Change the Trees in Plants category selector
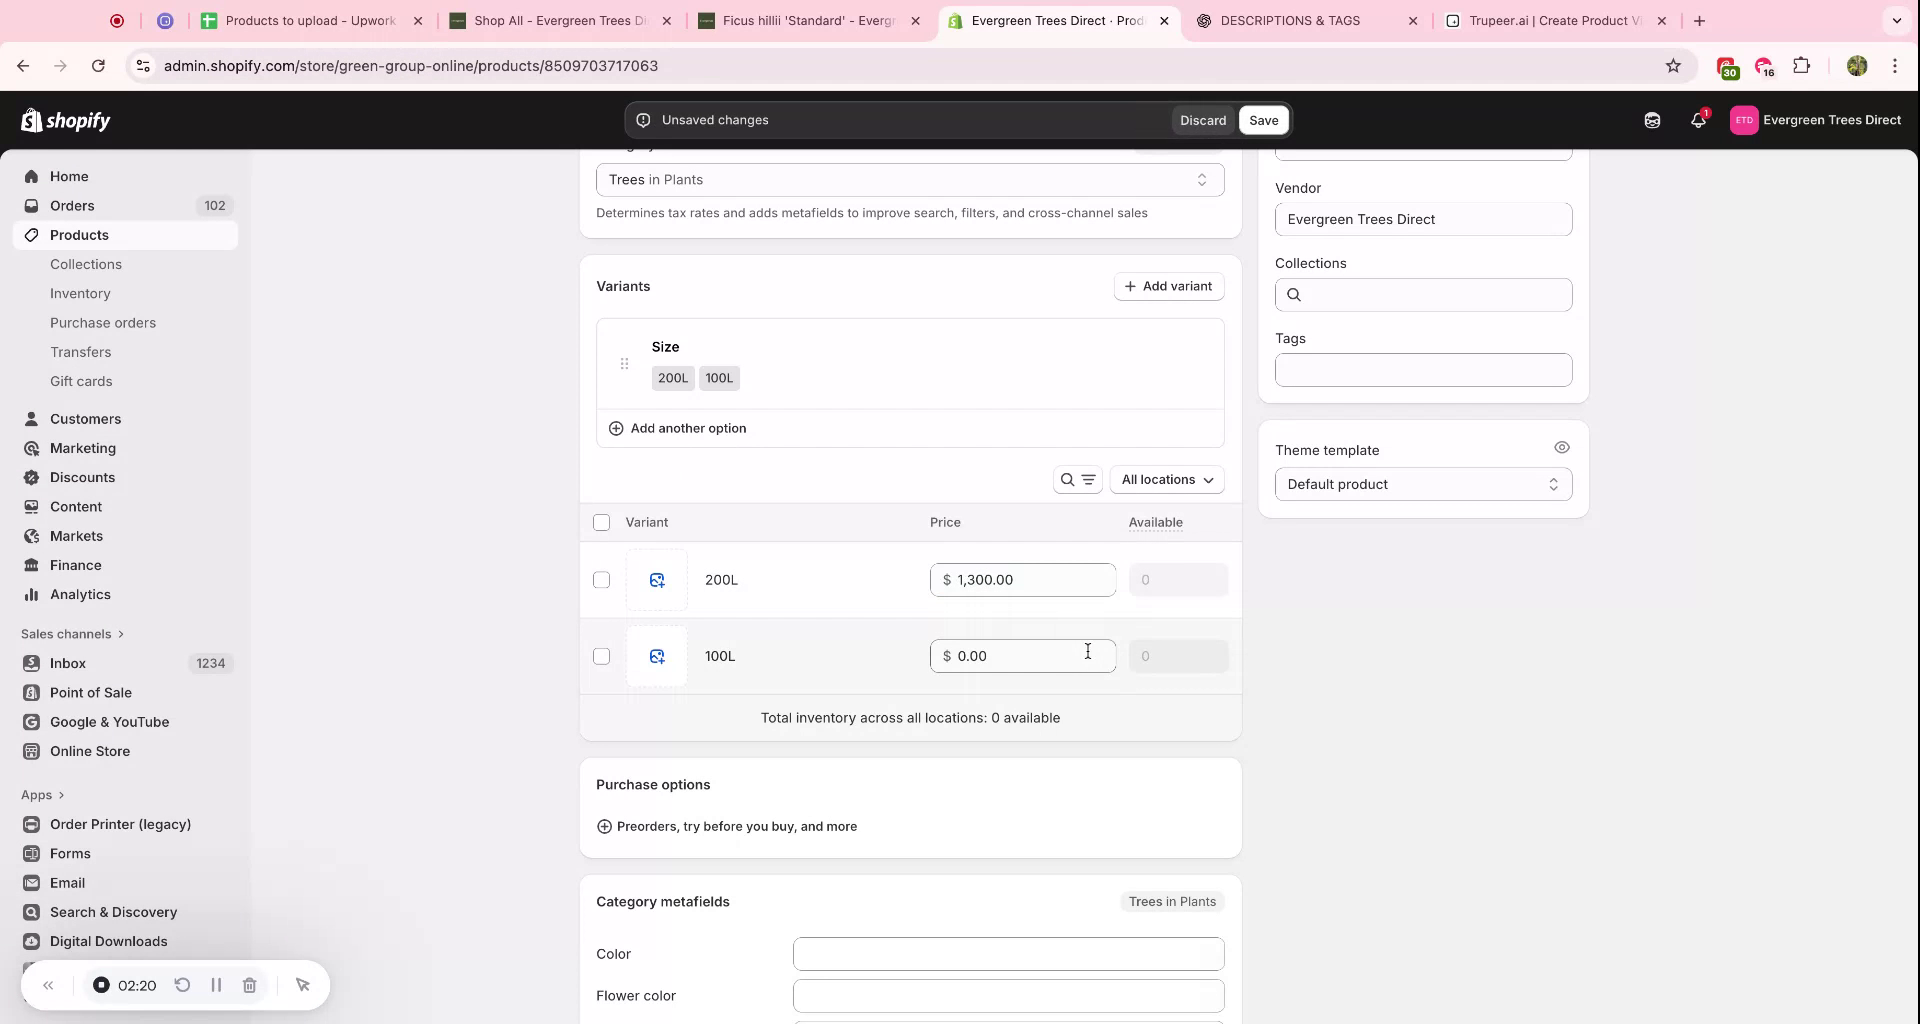This screenshot has height=1024, width=1920. [x=909, y=179]
